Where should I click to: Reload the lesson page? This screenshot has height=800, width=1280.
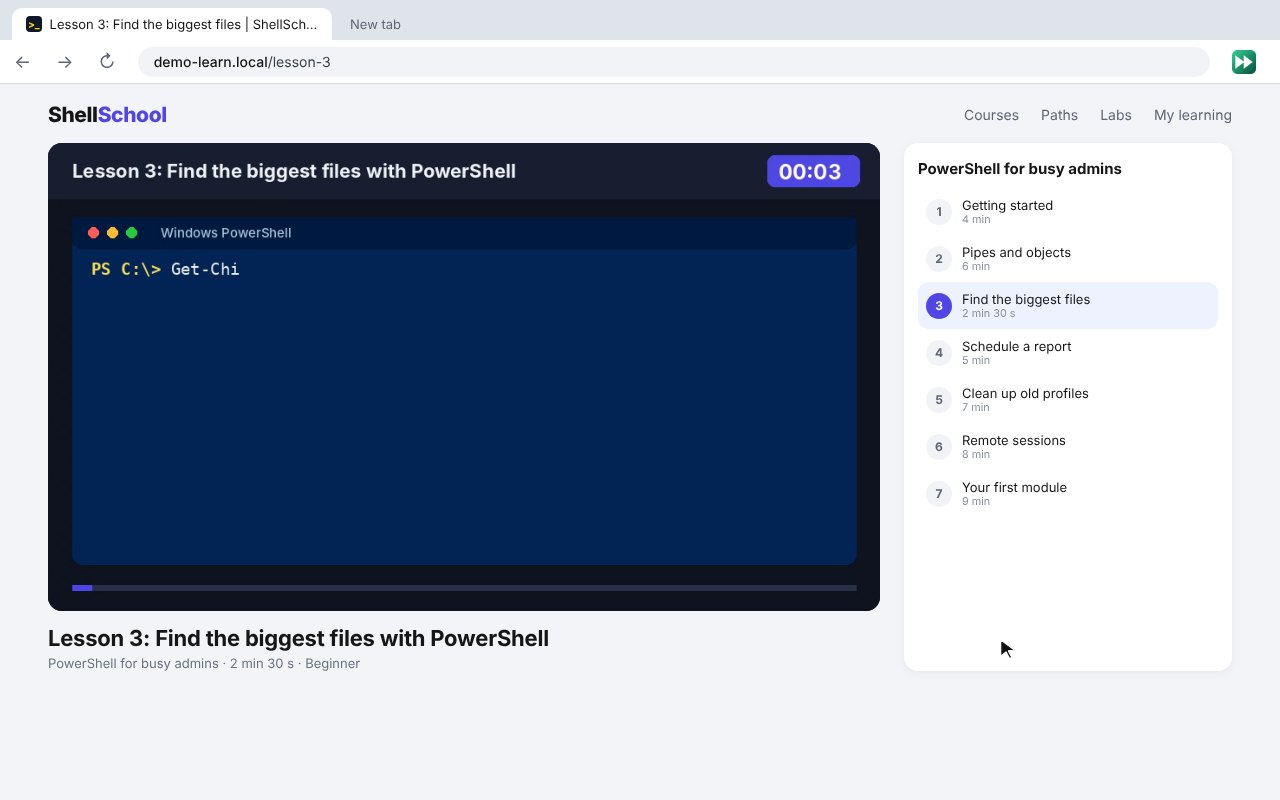[107, 62]
